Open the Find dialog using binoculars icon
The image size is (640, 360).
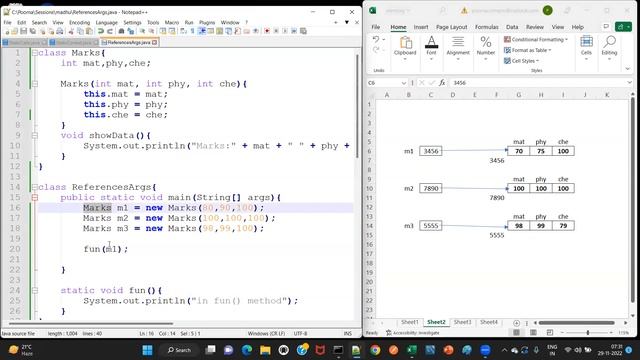(121, 31)
